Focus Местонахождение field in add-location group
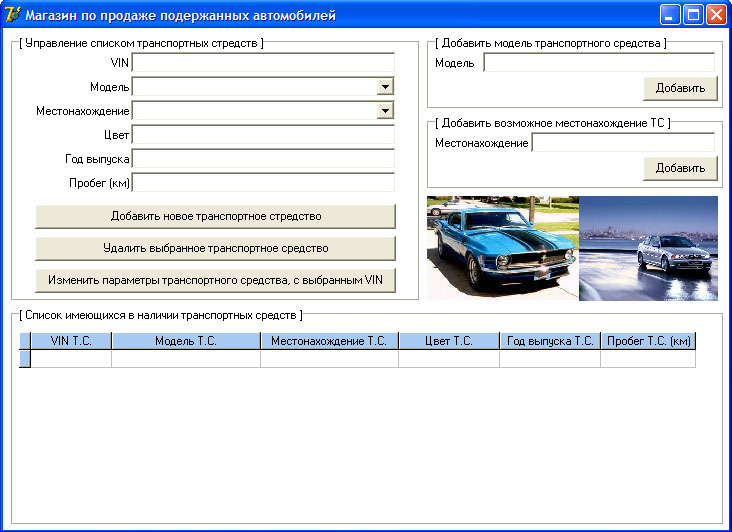 [x=623, y=142]
